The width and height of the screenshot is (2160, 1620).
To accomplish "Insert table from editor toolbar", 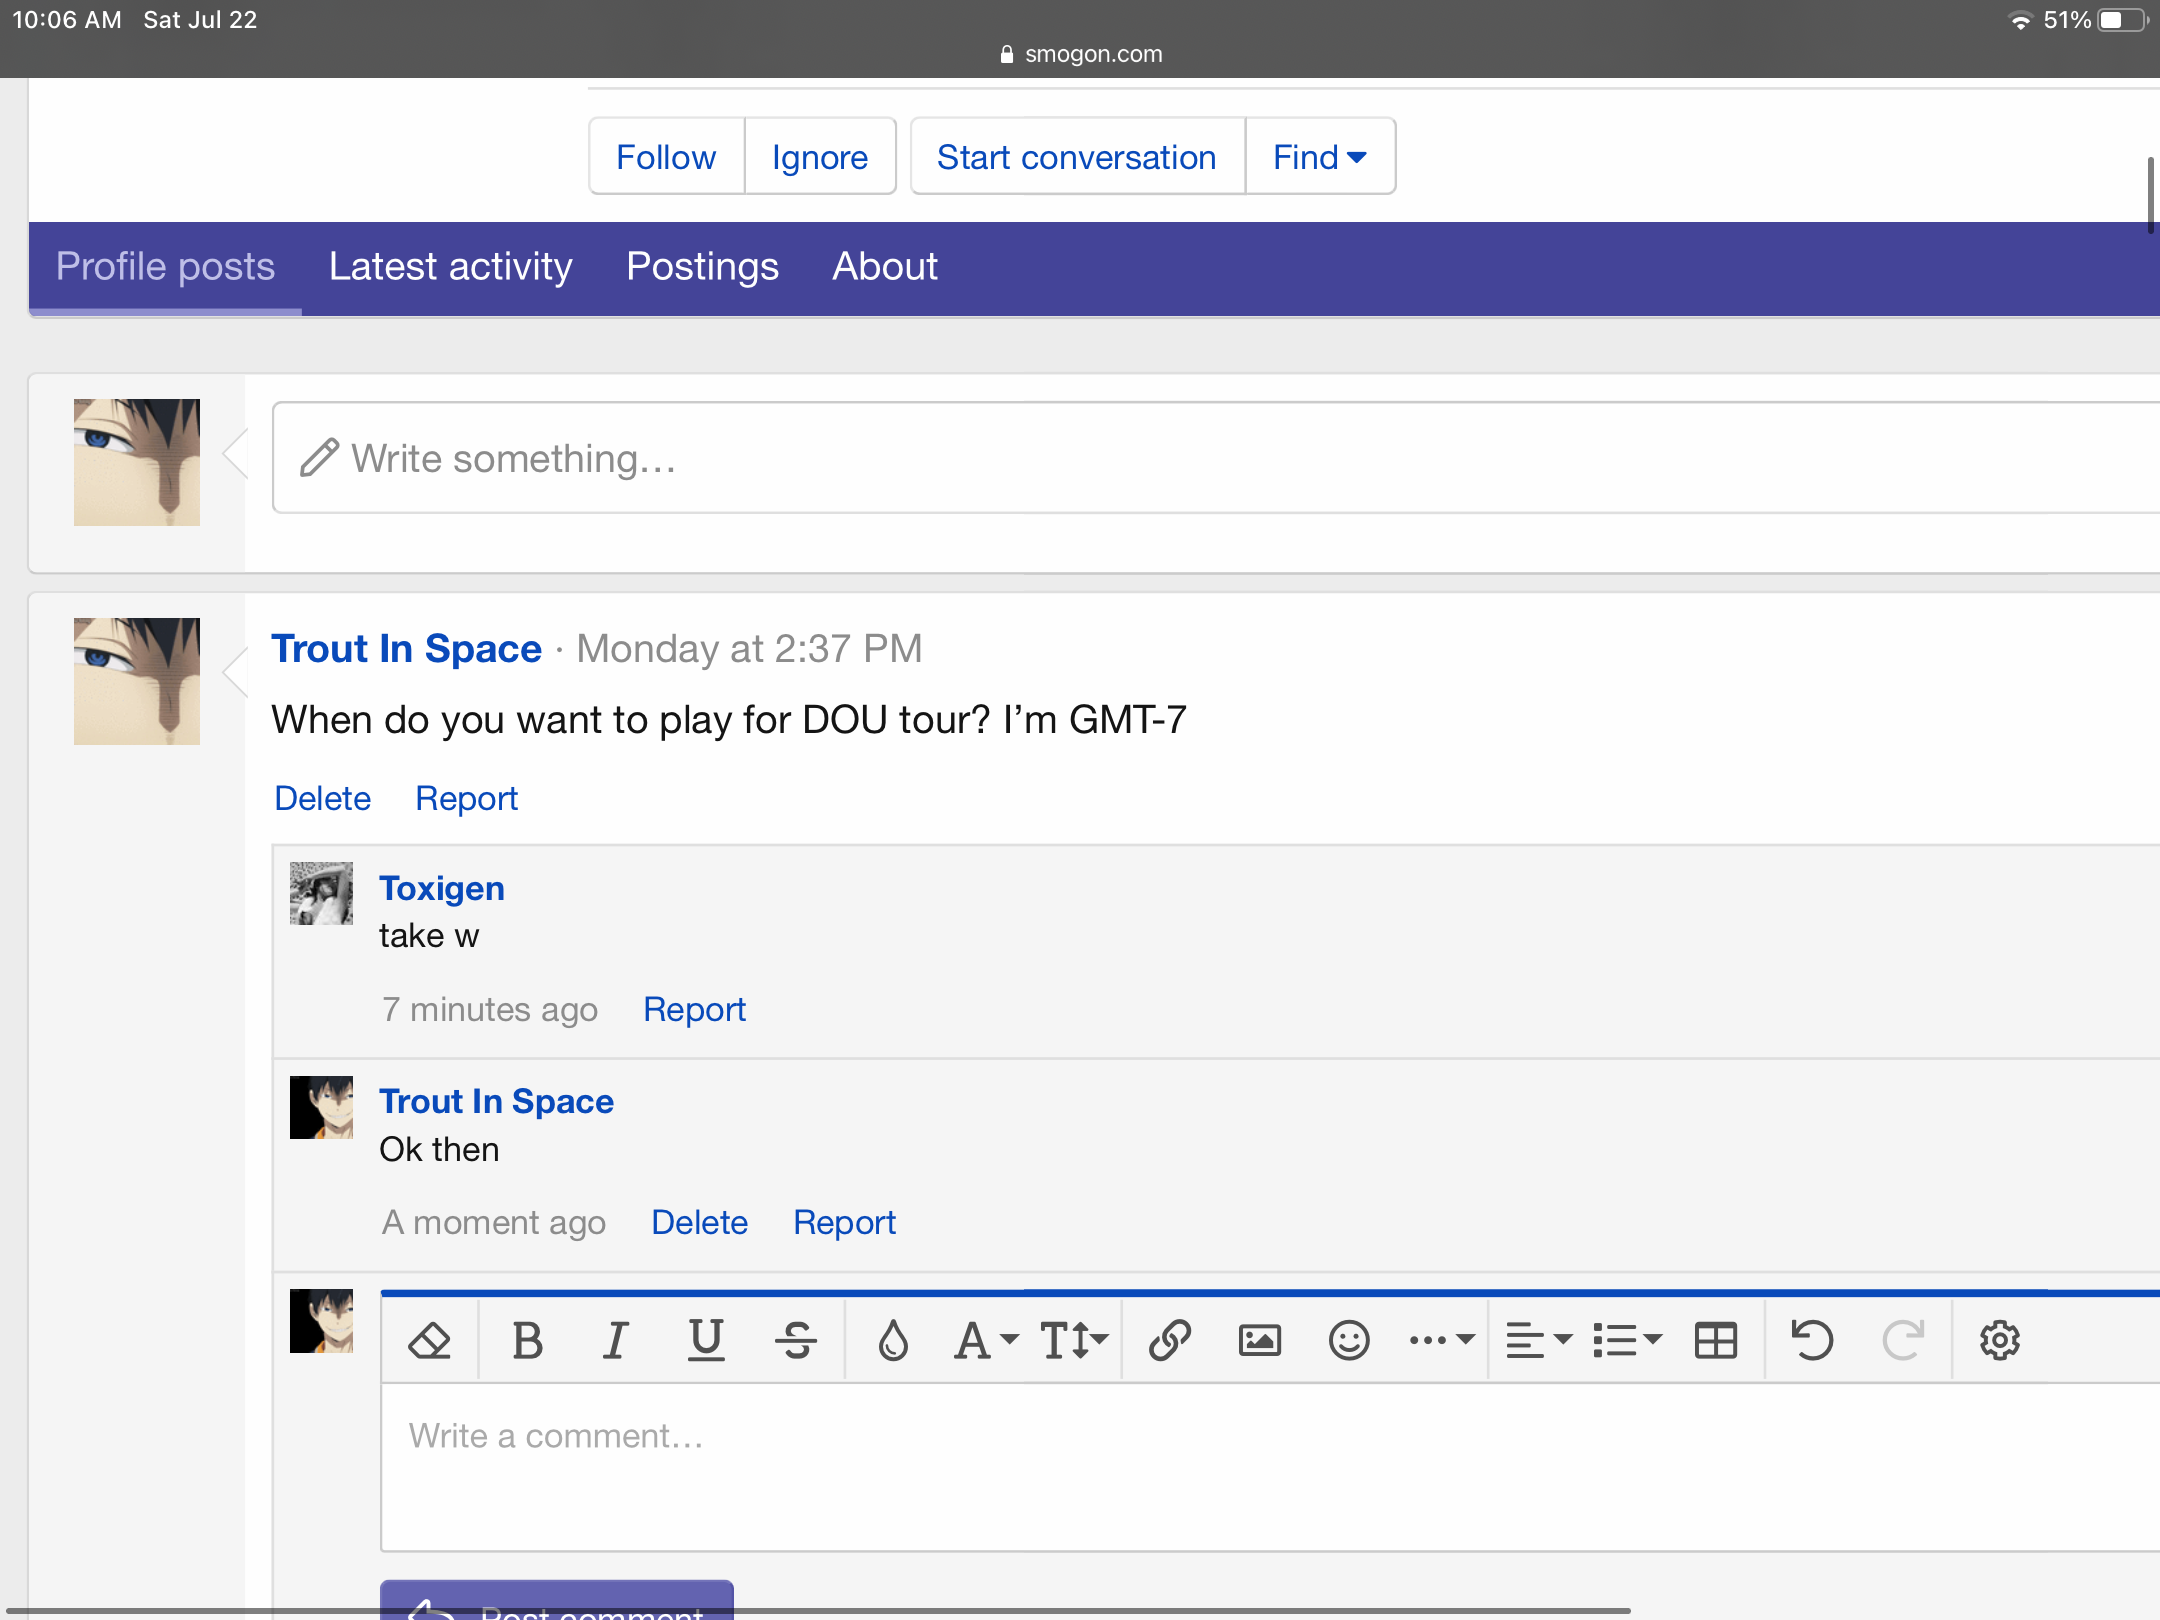I will tap(1716, 1340).
